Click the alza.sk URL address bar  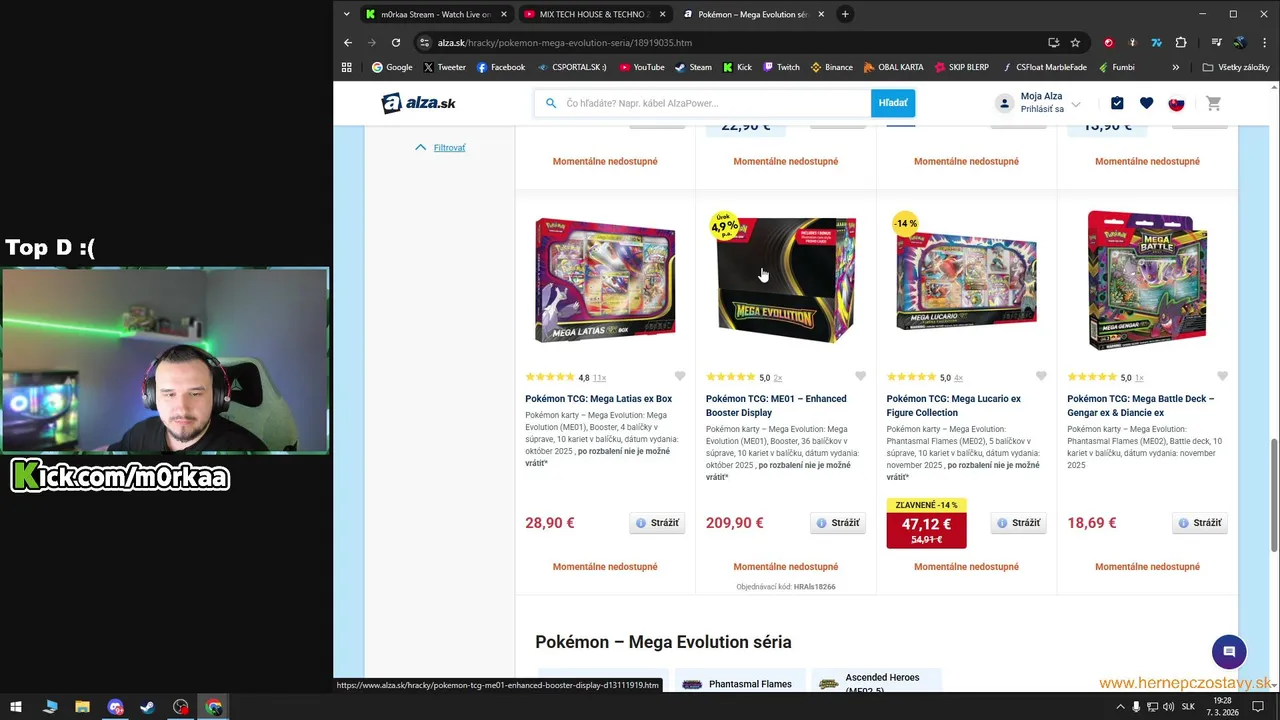click(x=738, y=43)
